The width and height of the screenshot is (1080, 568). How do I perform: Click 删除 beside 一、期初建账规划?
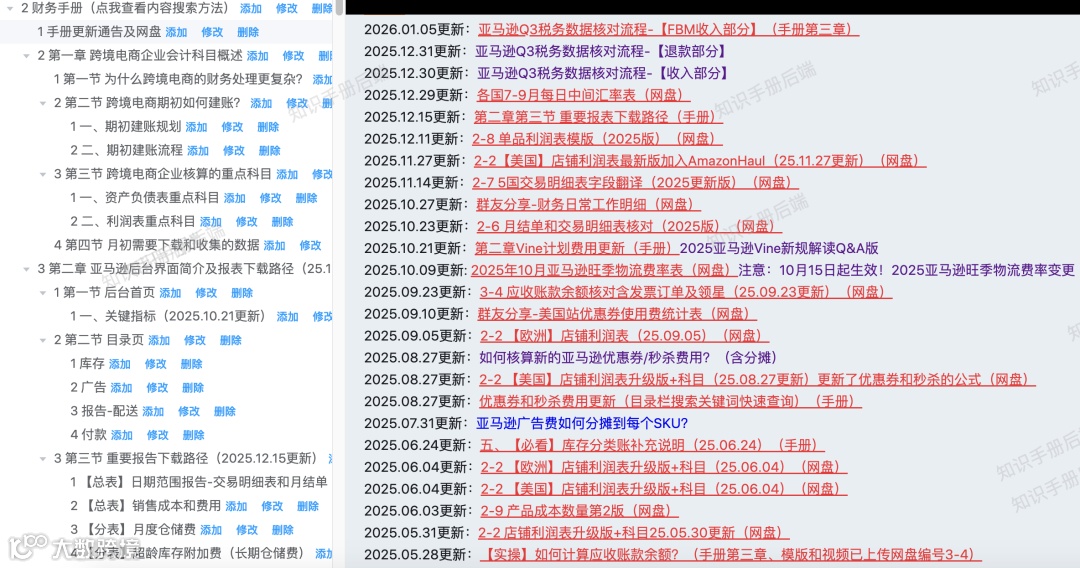pos(268,127)
